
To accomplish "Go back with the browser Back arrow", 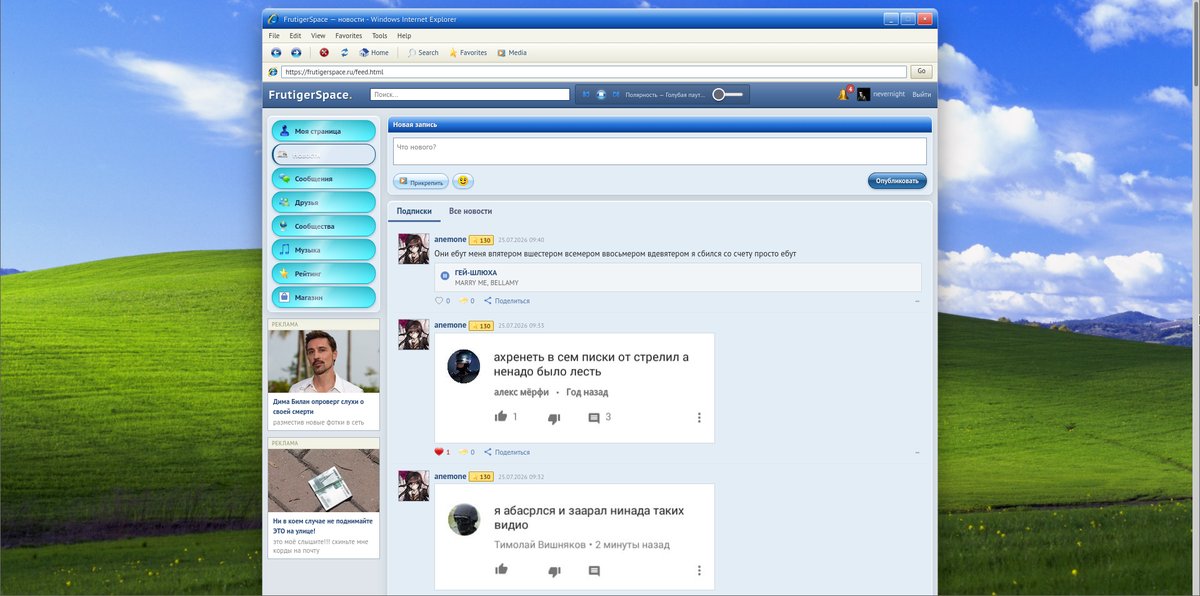I will point(276,52).
